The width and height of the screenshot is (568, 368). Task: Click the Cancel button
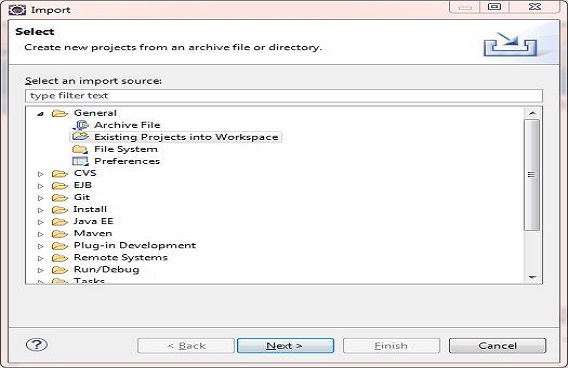click(497, 346)
